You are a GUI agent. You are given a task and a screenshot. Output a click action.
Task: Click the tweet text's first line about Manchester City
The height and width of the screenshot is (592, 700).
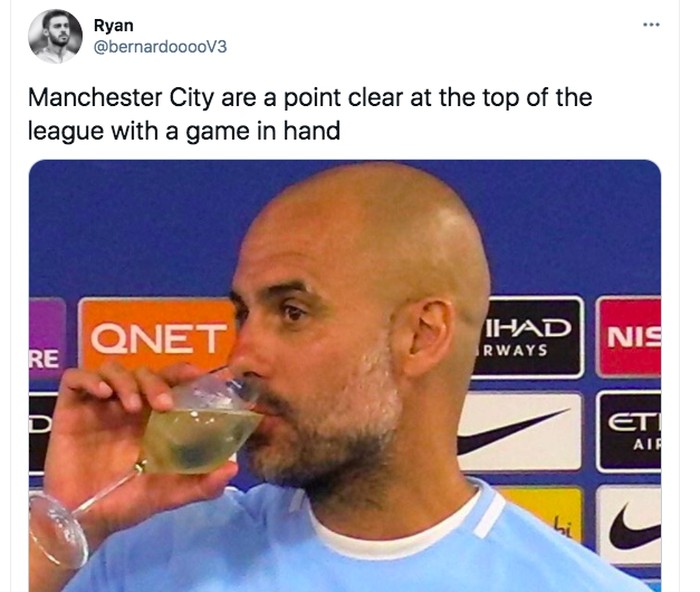(309, 99)
